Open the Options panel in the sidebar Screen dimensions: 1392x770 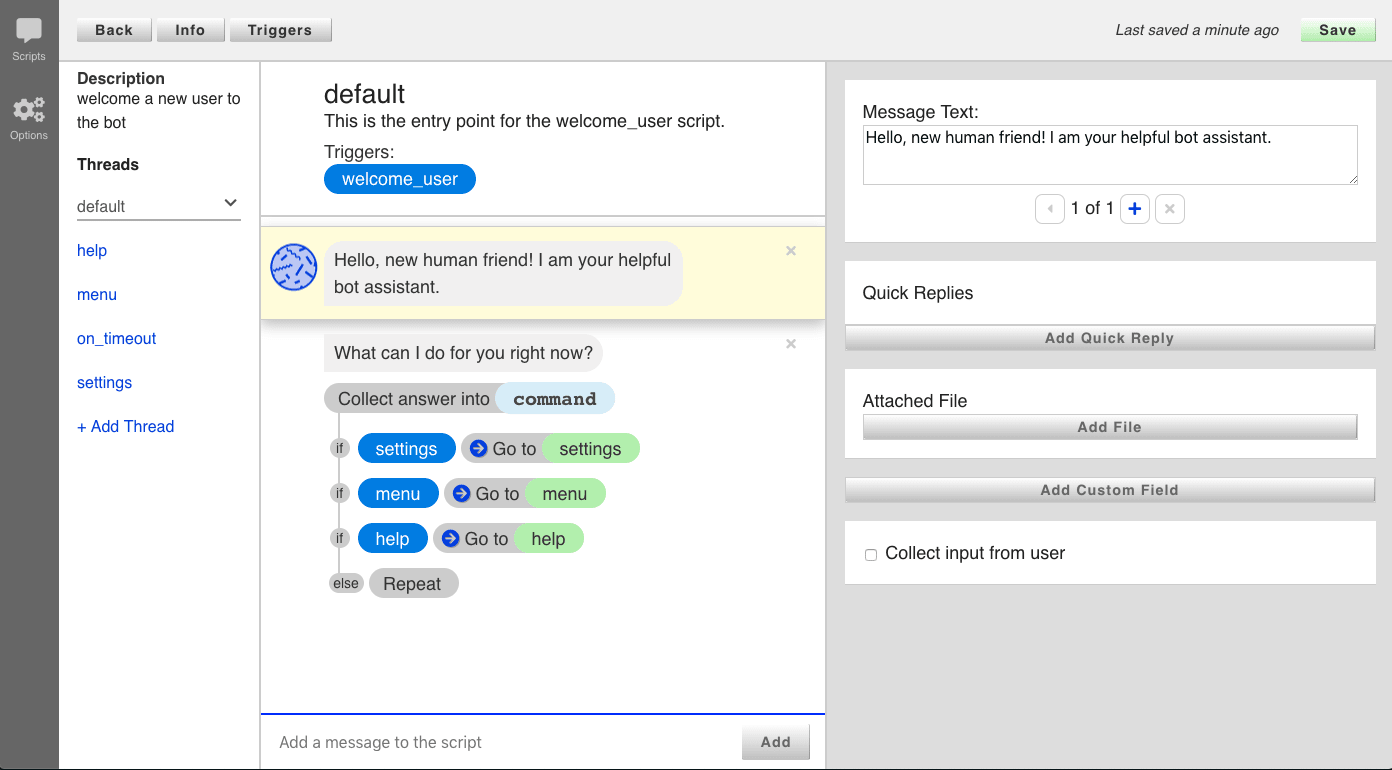(28, 110)
